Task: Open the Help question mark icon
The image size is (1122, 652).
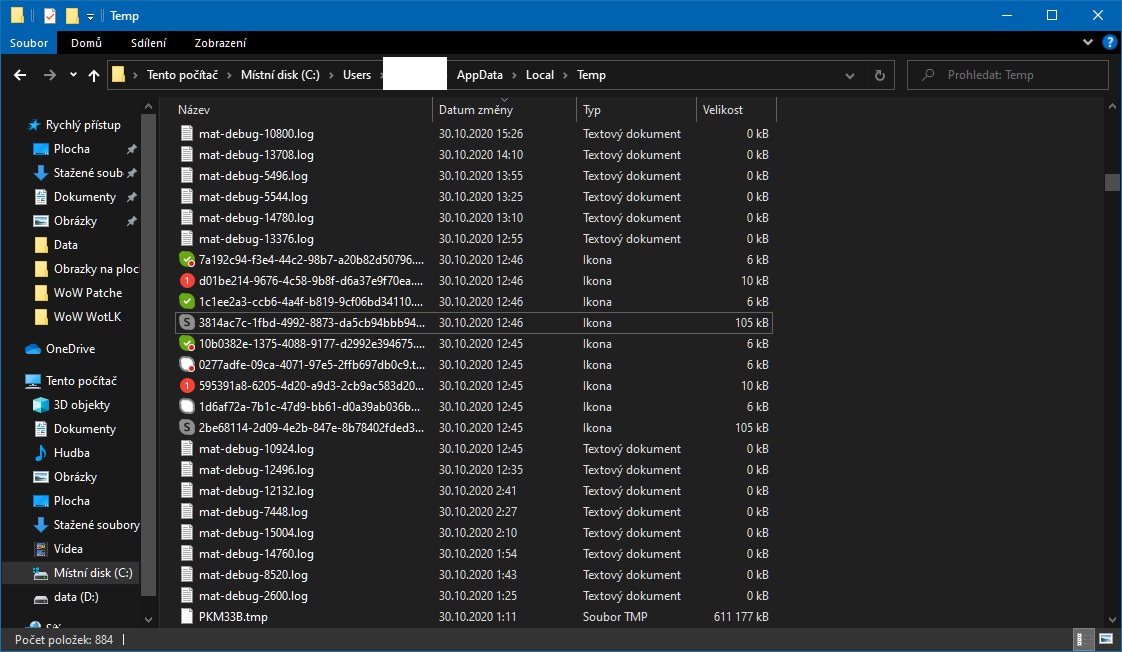Action: [x=1109, y=43]
